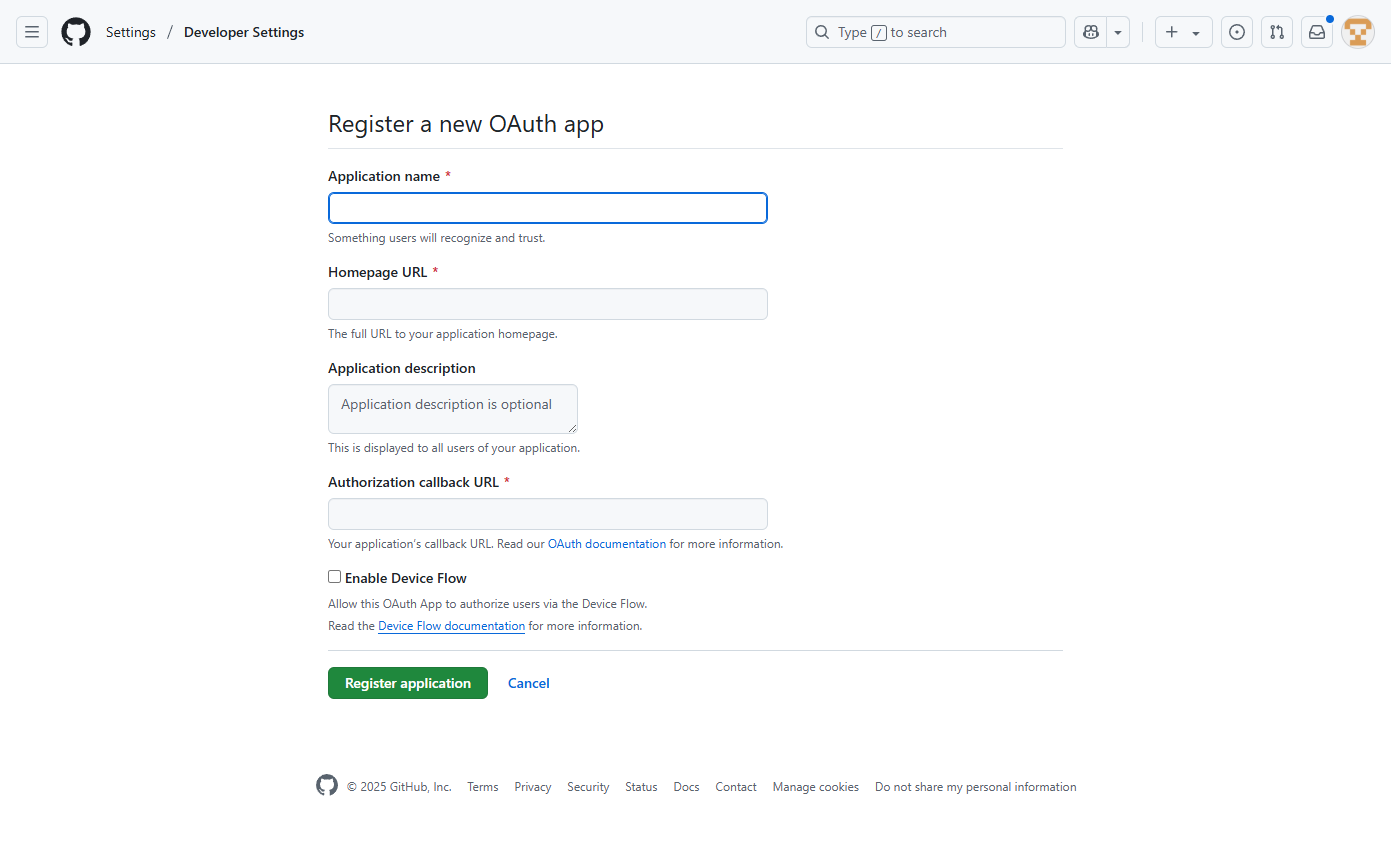Click the search bar in the header
Viewport: 1391px width, 848px height.
tap(936, 32)
